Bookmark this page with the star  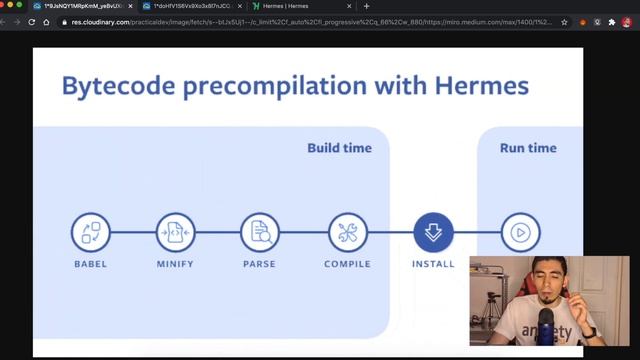(x=564, y=22)
